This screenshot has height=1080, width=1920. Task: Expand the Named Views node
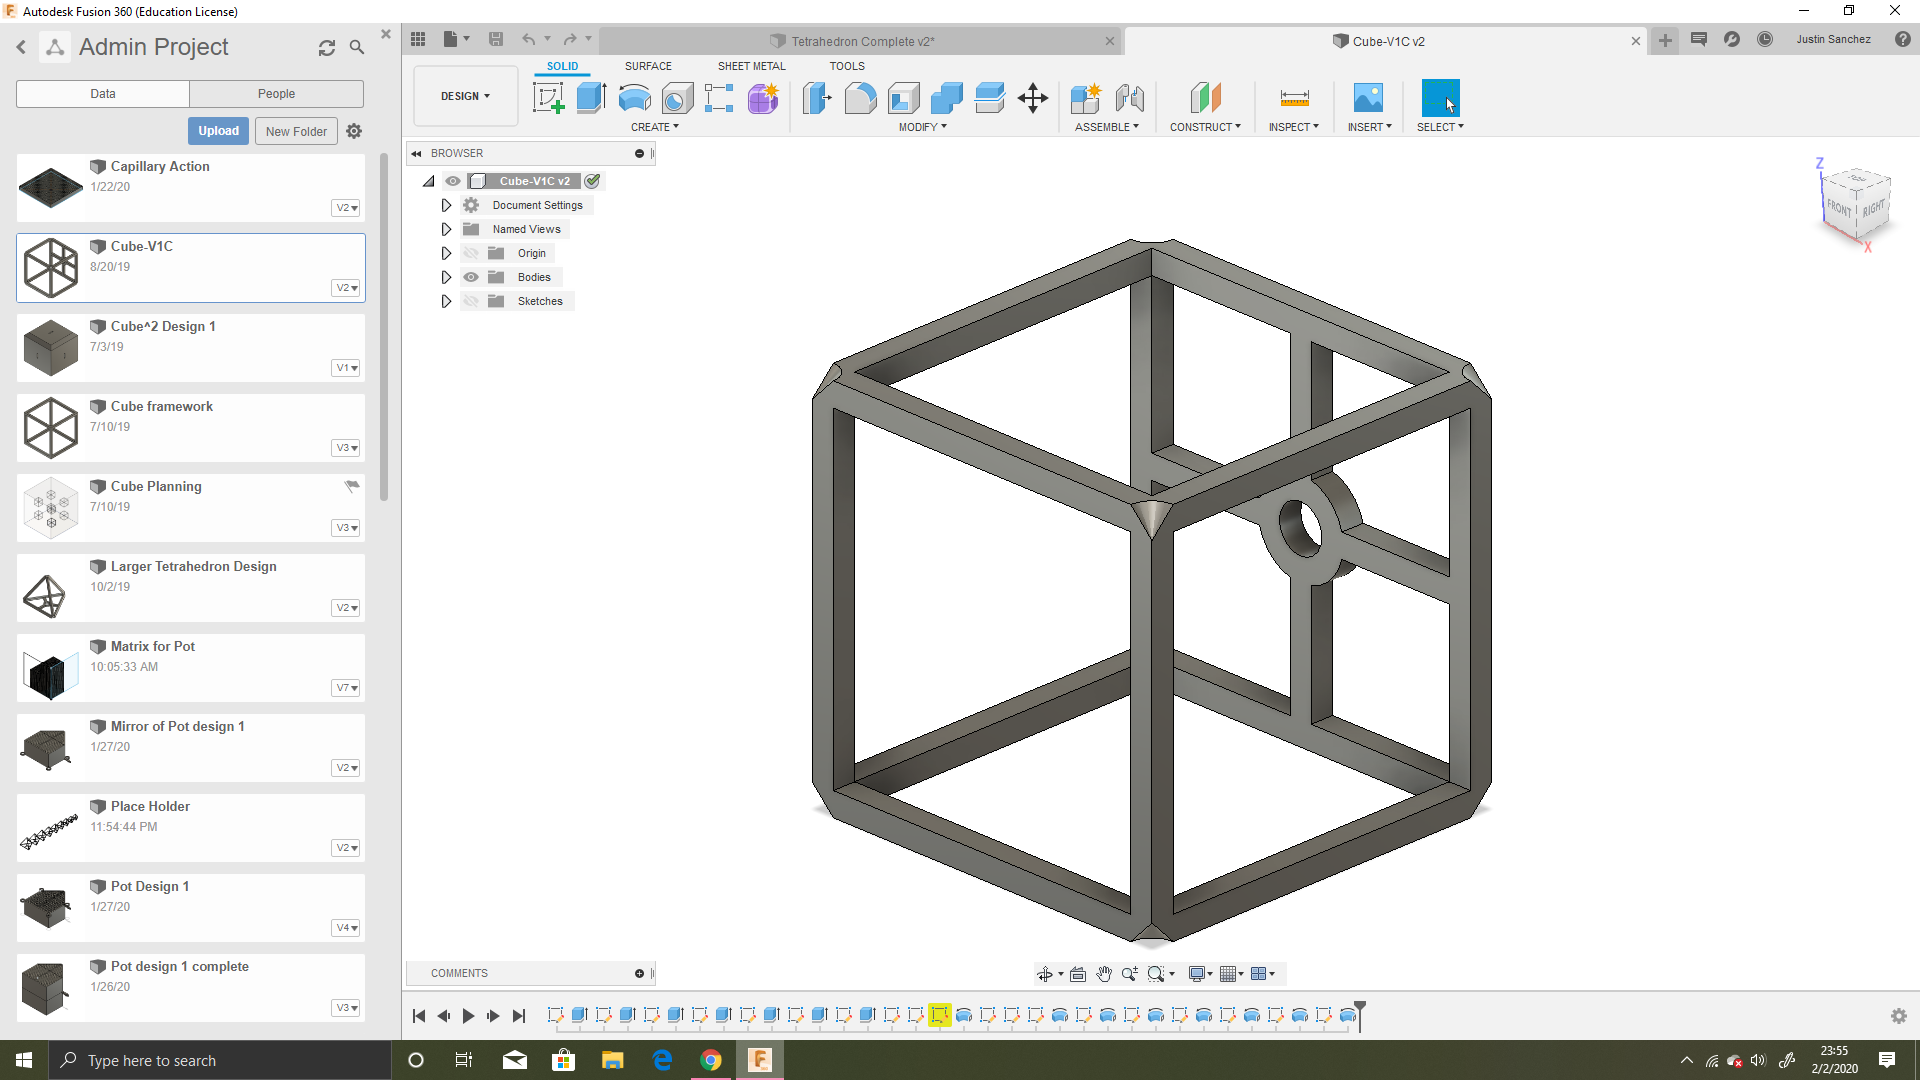[446, 229]
